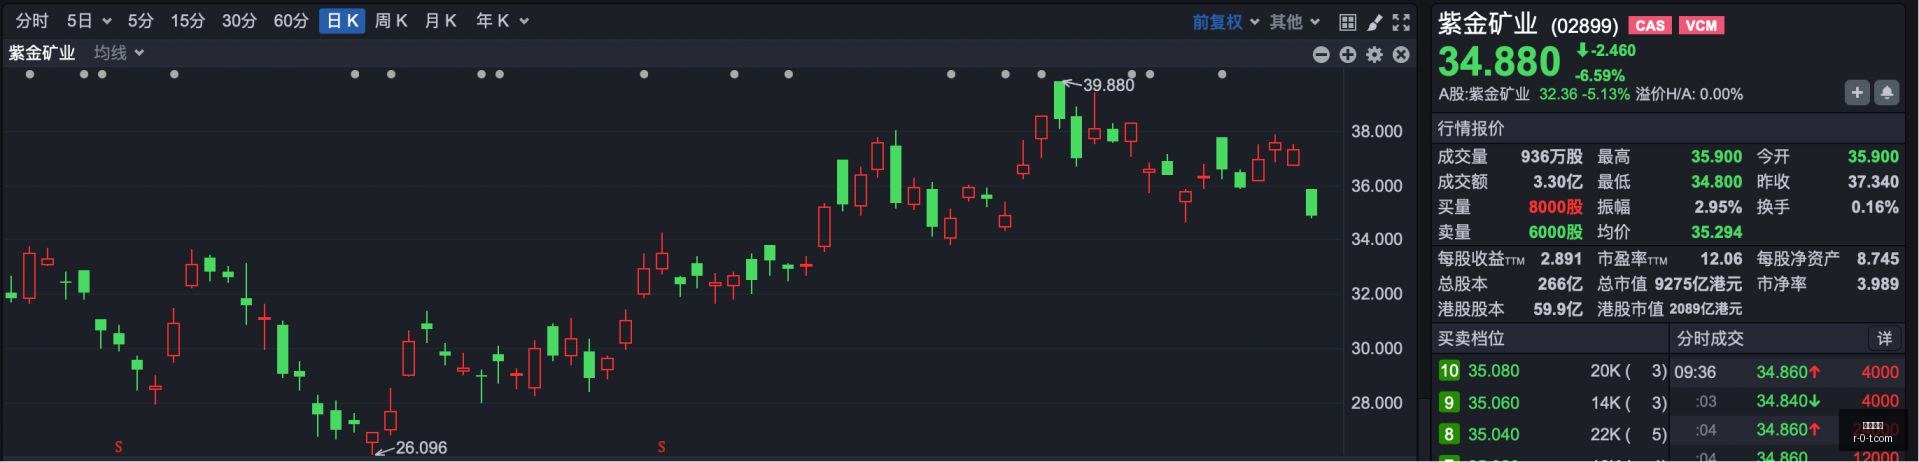Click the VCM badge

pos(1701,26)
